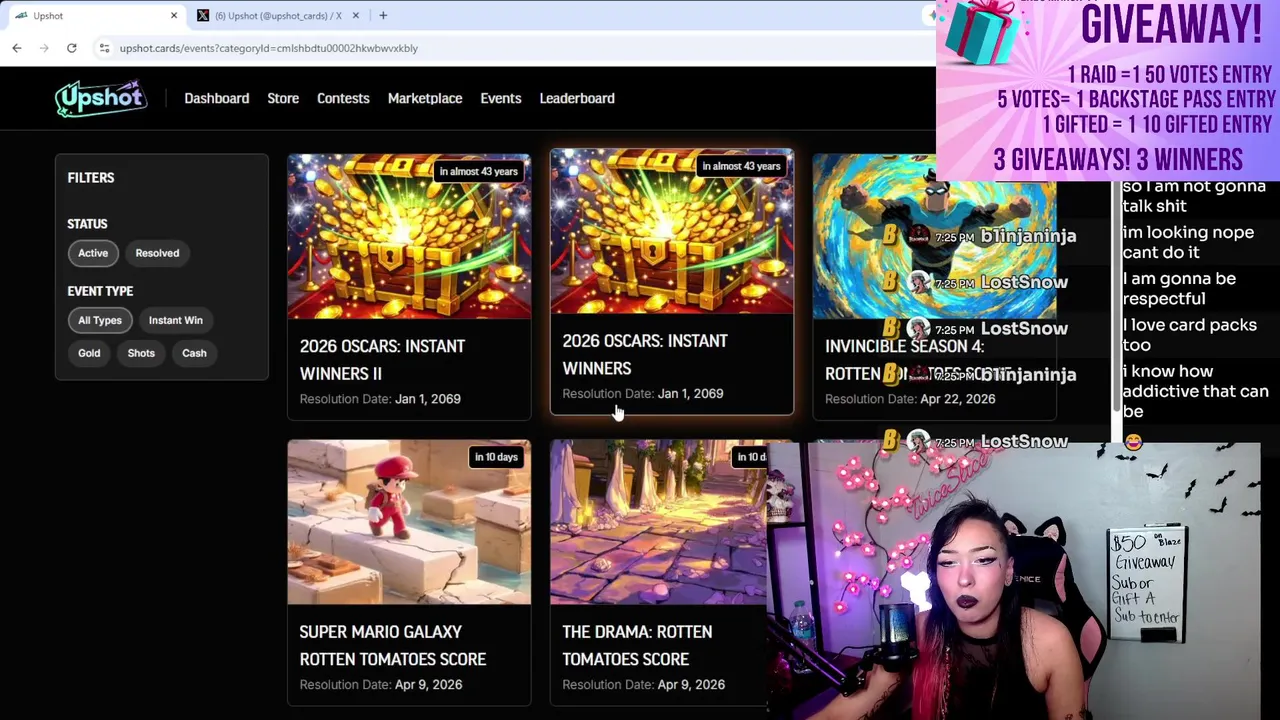The height and width of the screenshot is (720, 1280).
Task: Open the 2026 Oscars Instant Winners II thumbnail
Action: click(x=409, y=236)
